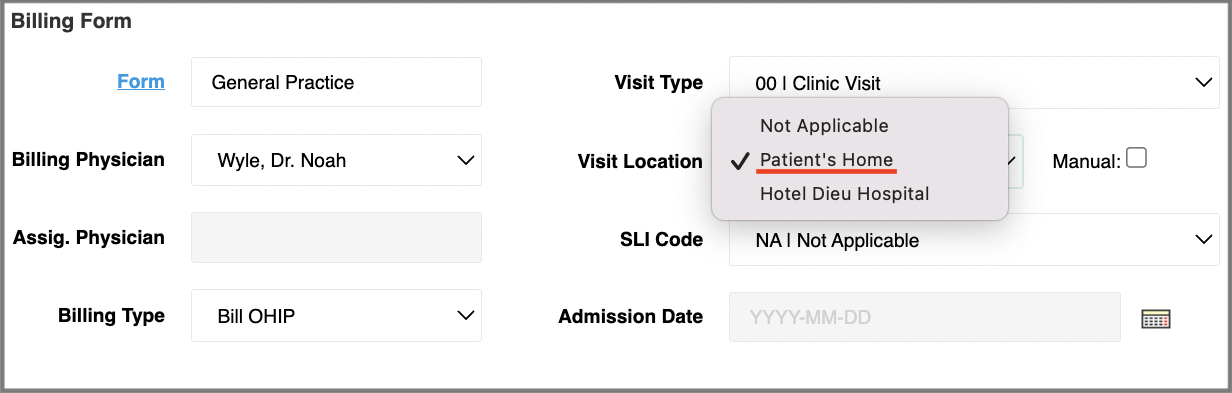Click the Visit Location label
This screenshot has width=1232, height=393.
pyautogui.click(x=640, y=161)
